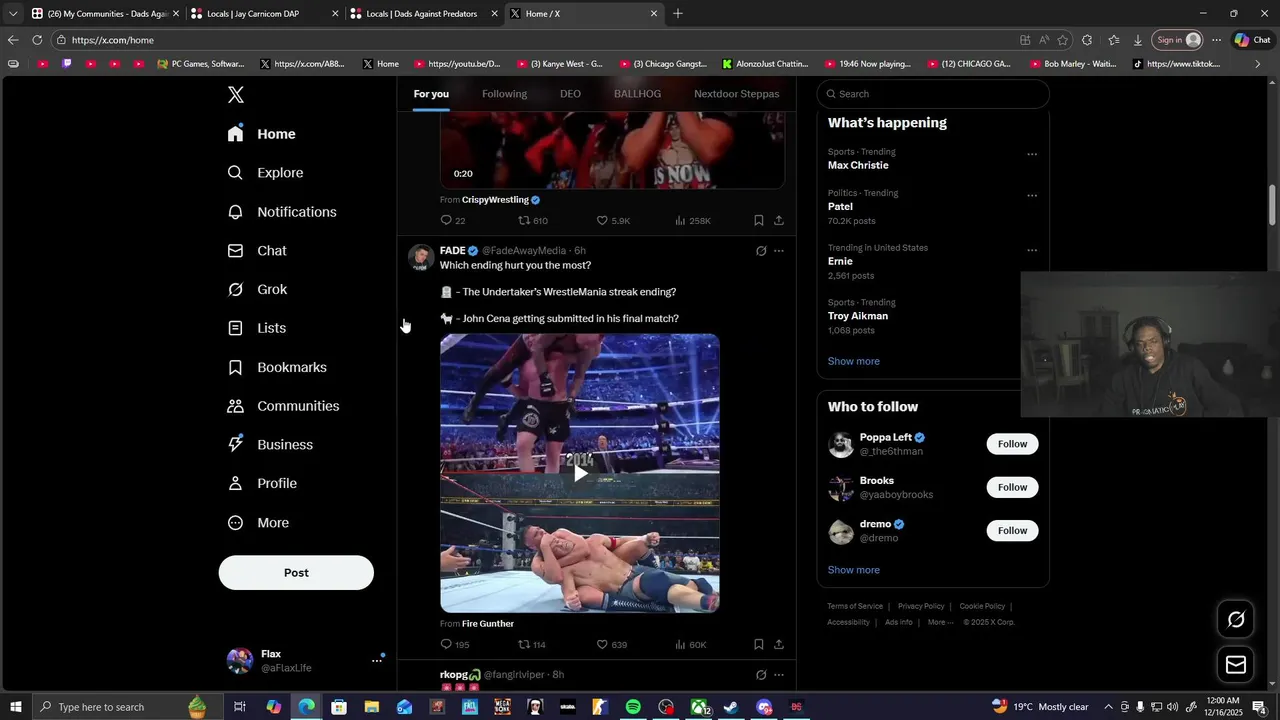This screenshot has width=1280, height=720.
Task: Click the Post button
Action: 296,573
